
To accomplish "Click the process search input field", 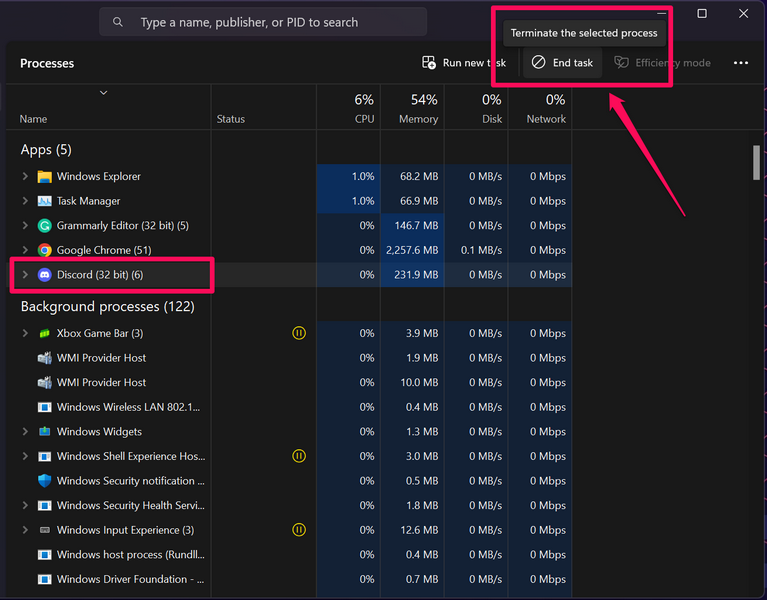I will click(x=270, y=22).
